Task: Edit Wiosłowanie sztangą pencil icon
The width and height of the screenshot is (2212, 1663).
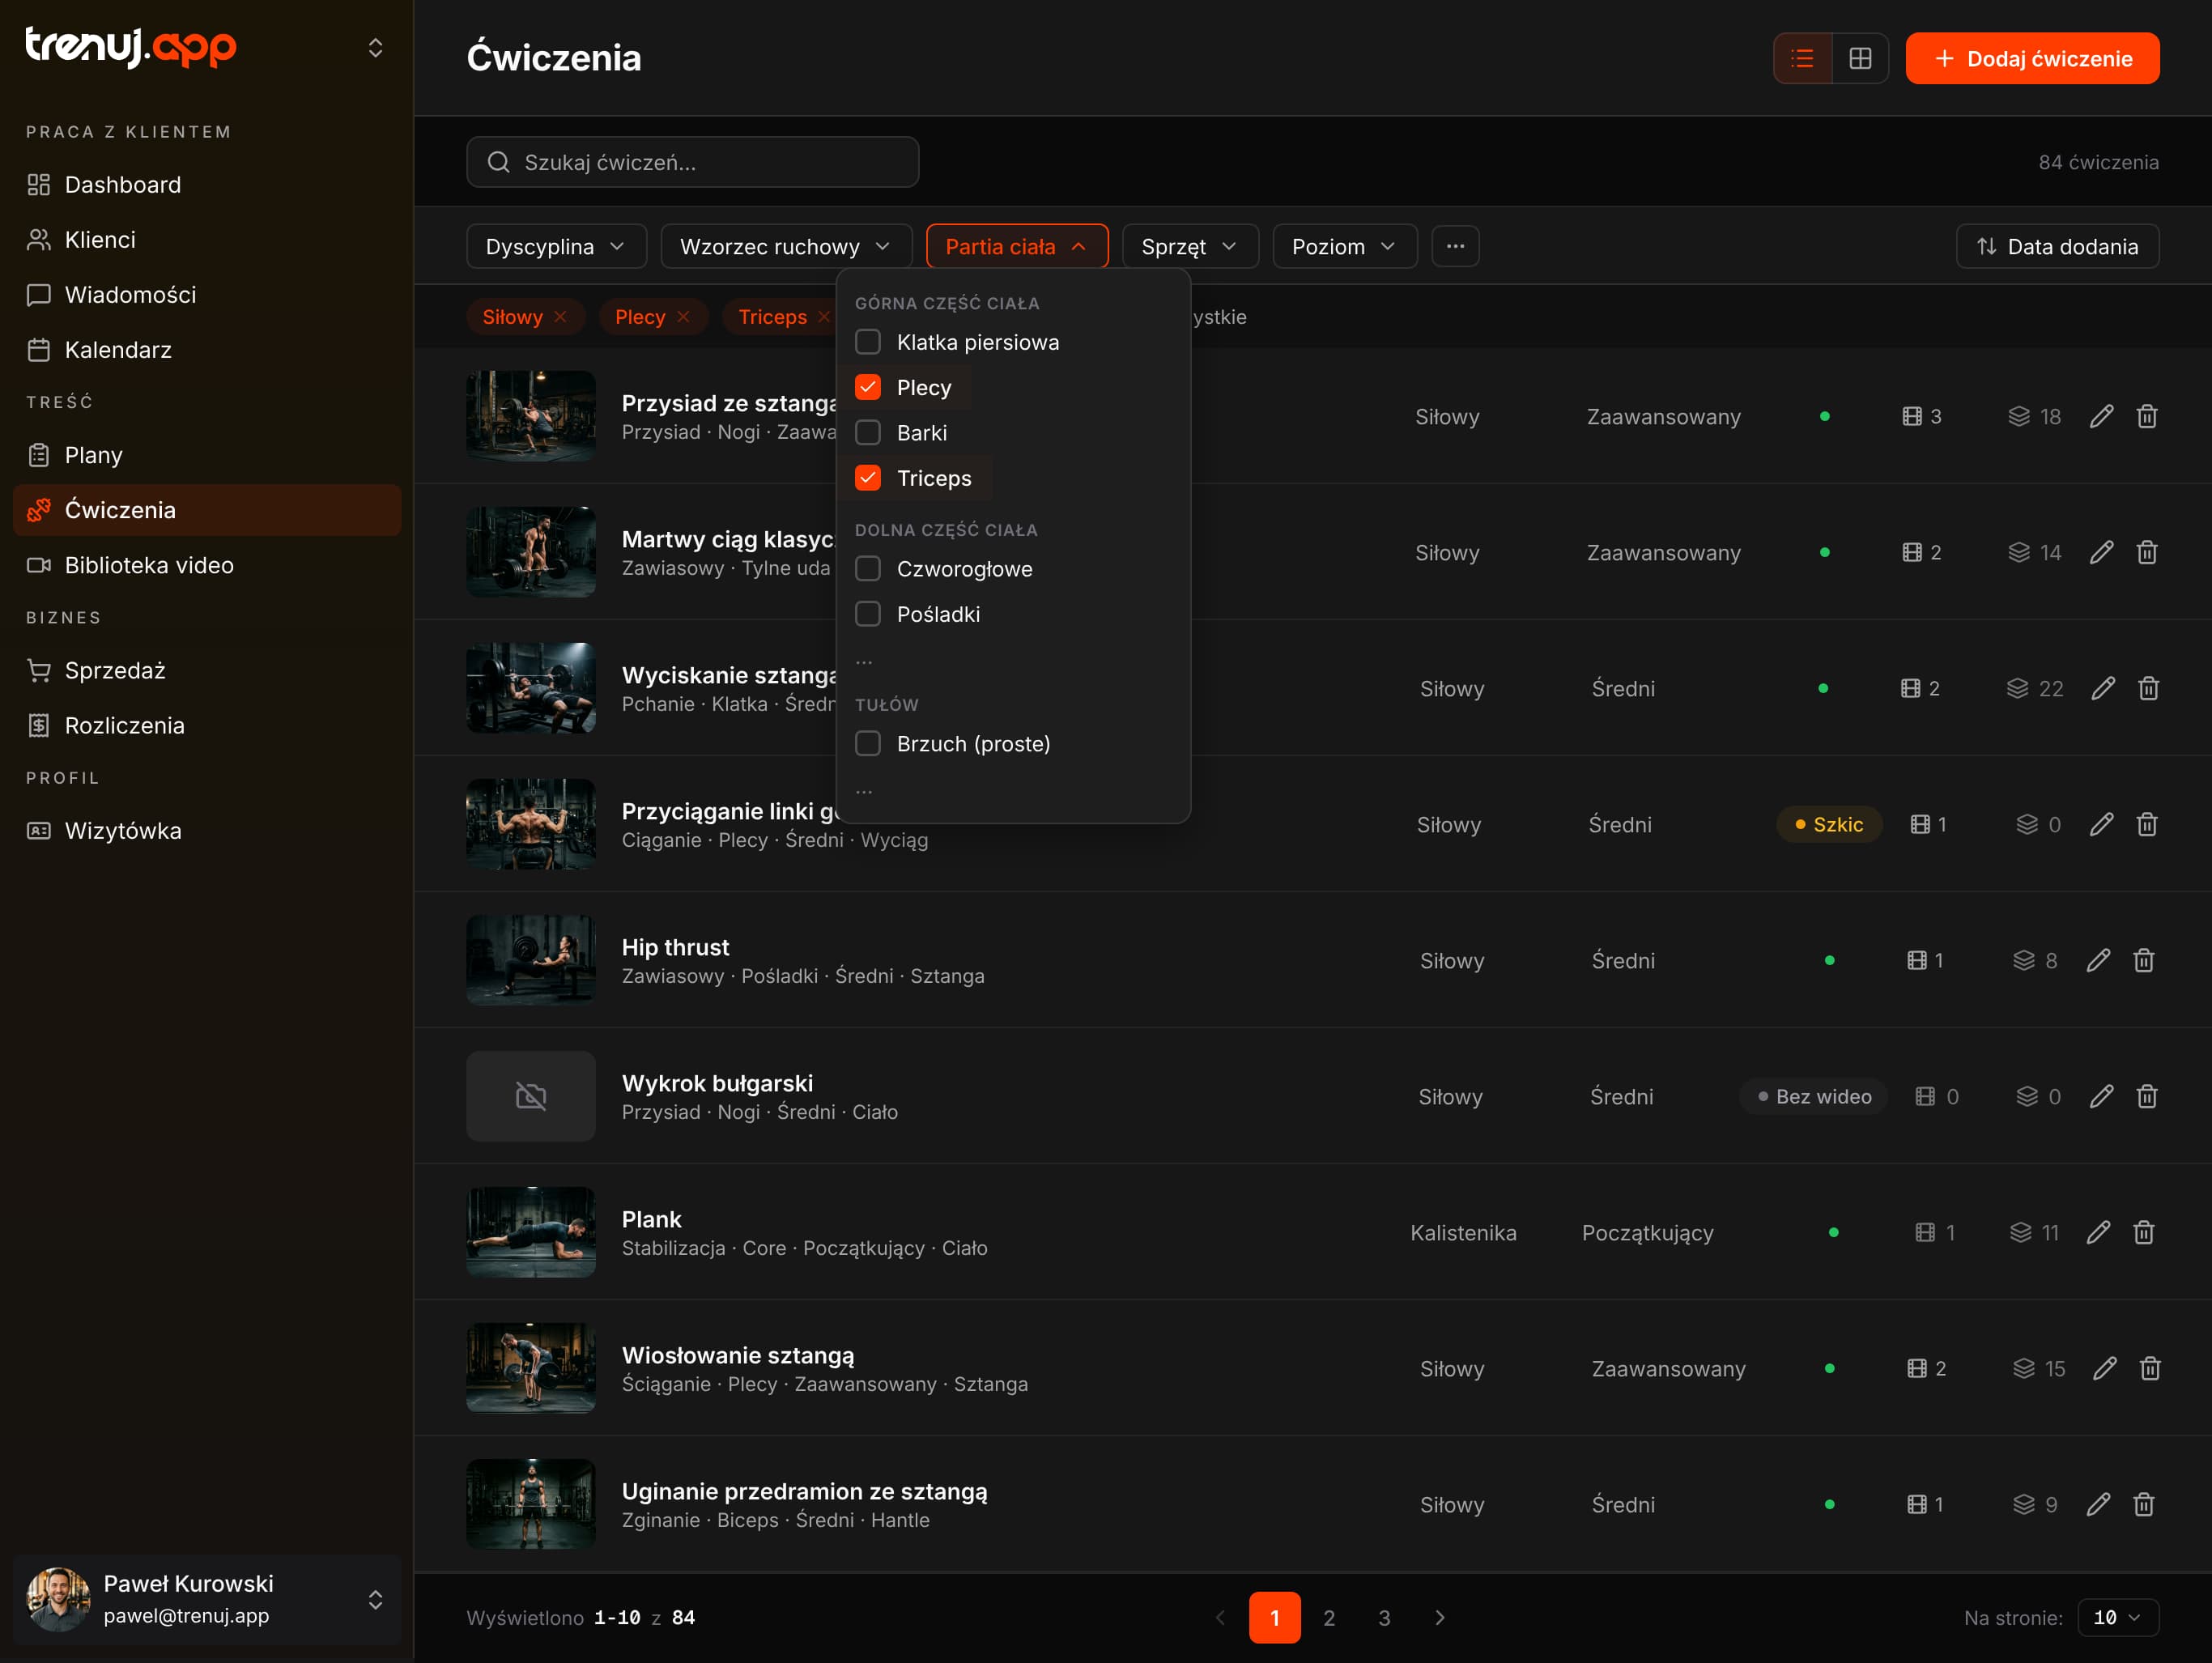Action: 2104,1368
